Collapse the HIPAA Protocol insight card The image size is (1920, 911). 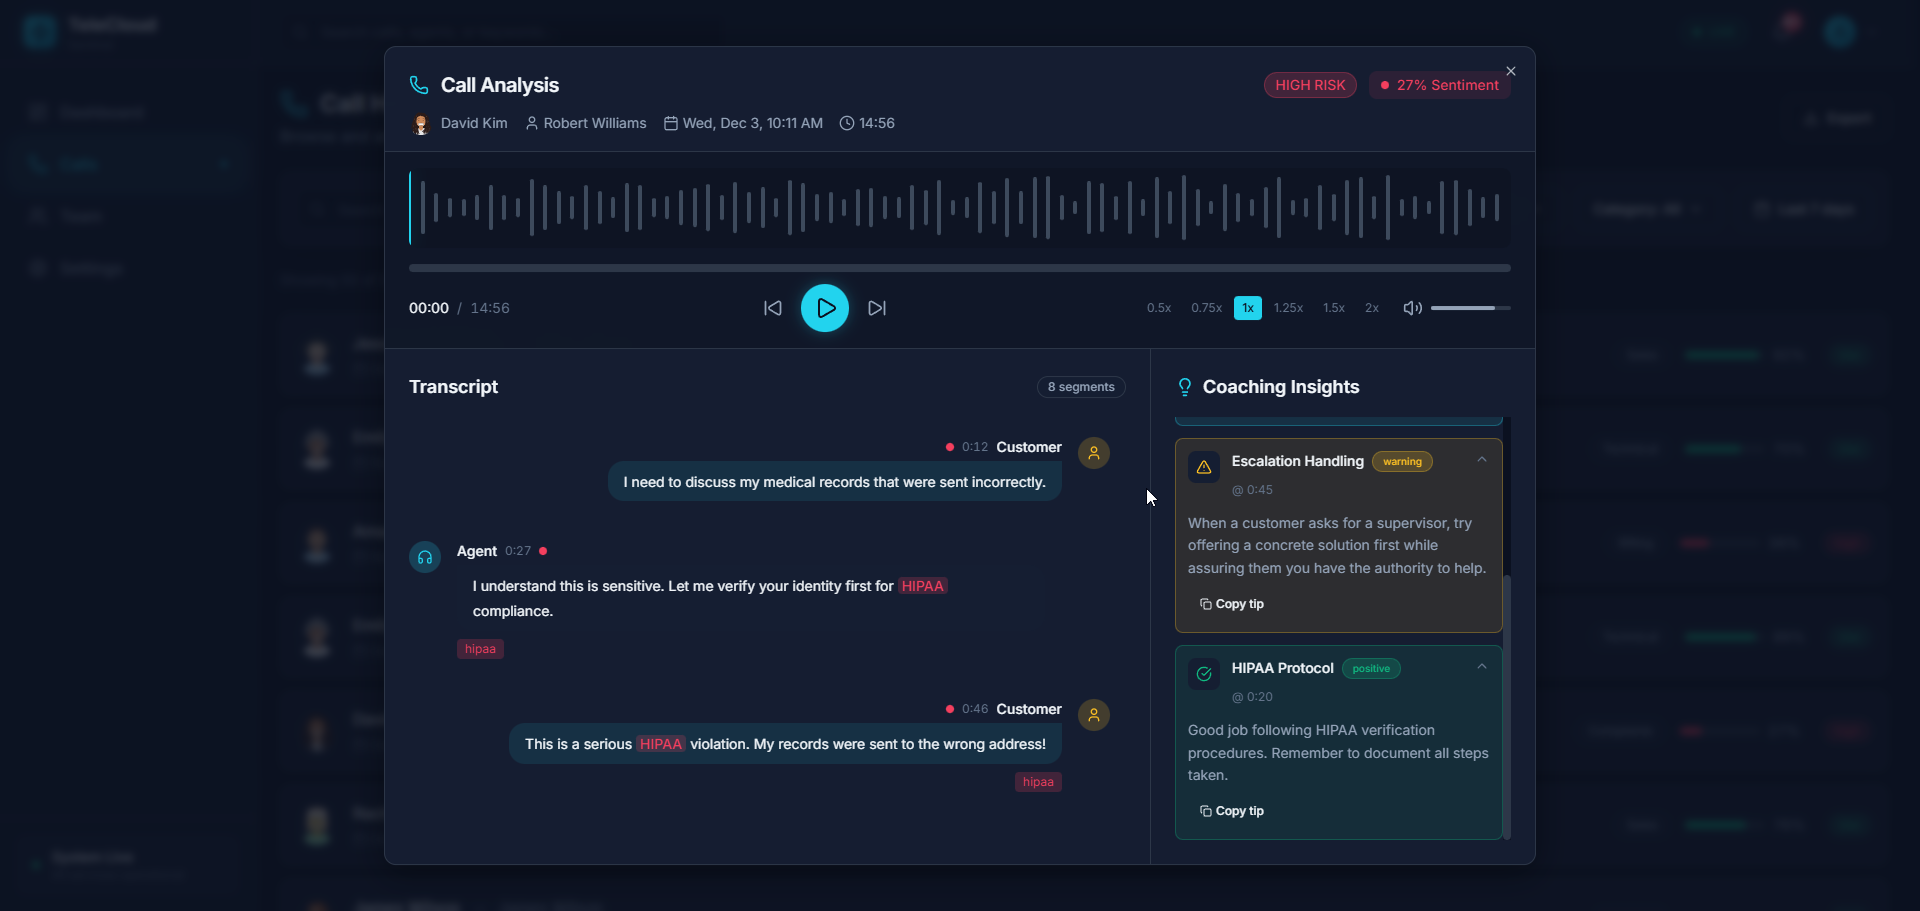(1482, 667)
